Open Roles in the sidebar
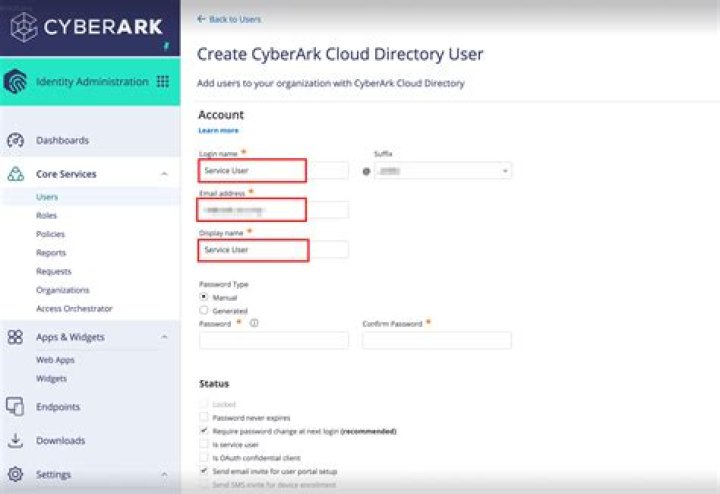The width and height of the screenshot is (720, 494). [46, 215]
